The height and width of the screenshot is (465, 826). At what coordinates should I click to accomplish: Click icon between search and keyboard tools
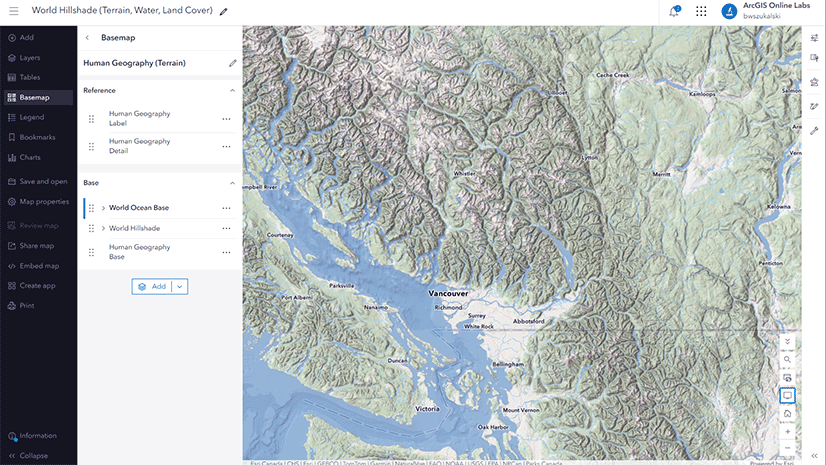(x=788, y=378)
